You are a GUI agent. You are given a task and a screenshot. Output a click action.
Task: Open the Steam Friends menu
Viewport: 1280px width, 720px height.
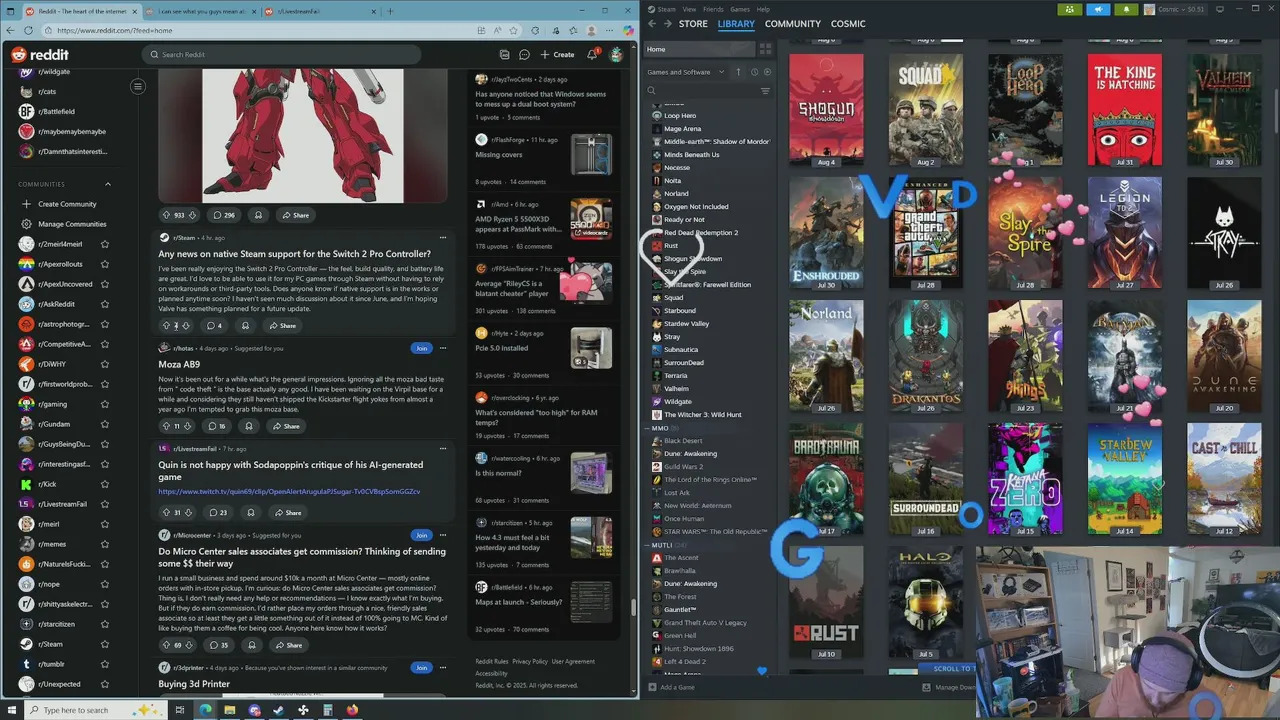pos(713,9)
